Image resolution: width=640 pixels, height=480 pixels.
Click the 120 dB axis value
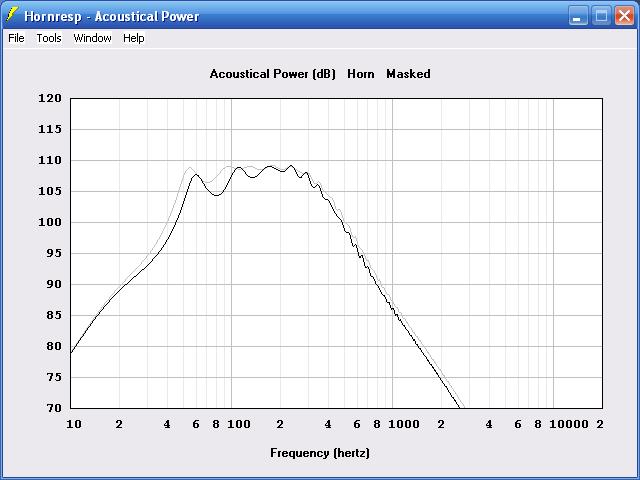point(50,98)
